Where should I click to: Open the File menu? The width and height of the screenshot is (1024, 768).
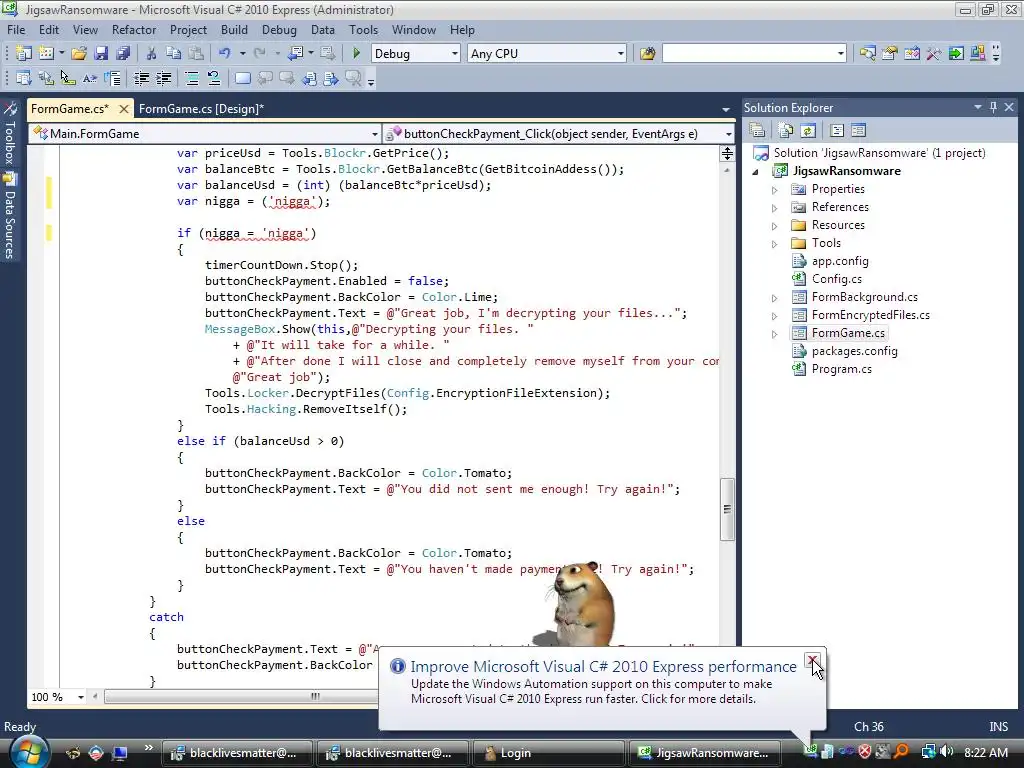coord(16,30)
